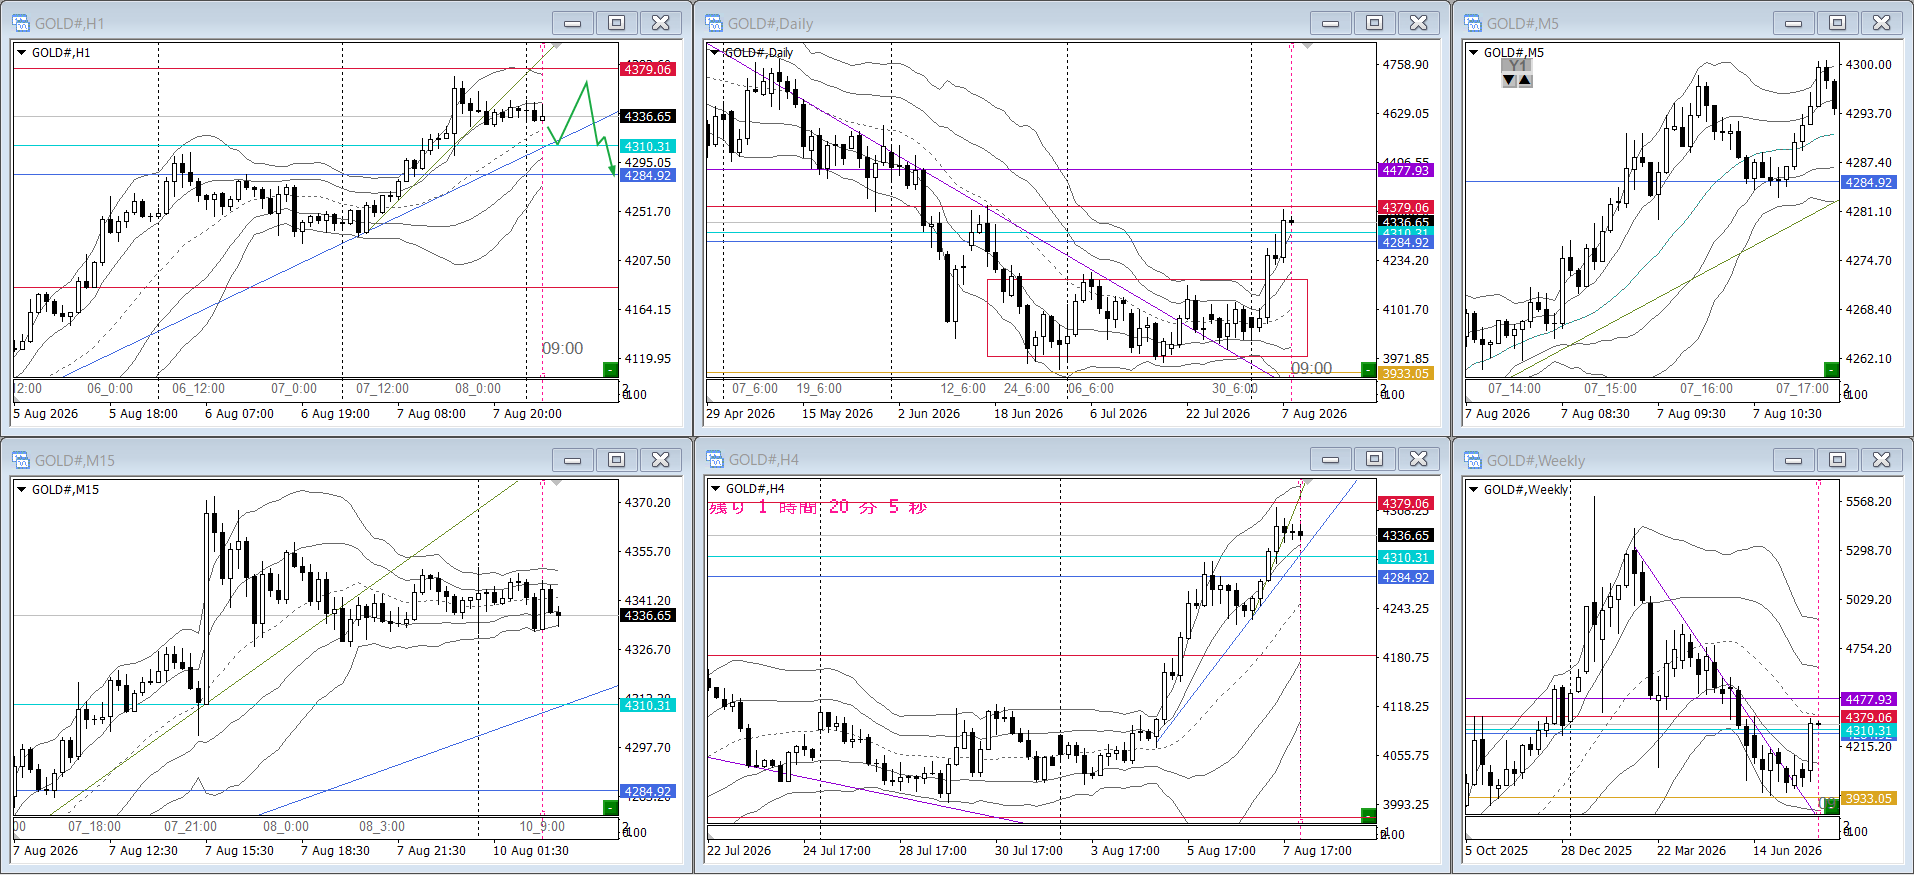The height and width of the screenshot is (876, 1914).
Task: Click the black 4336.65 price label in H1
Action: [648, 117]
